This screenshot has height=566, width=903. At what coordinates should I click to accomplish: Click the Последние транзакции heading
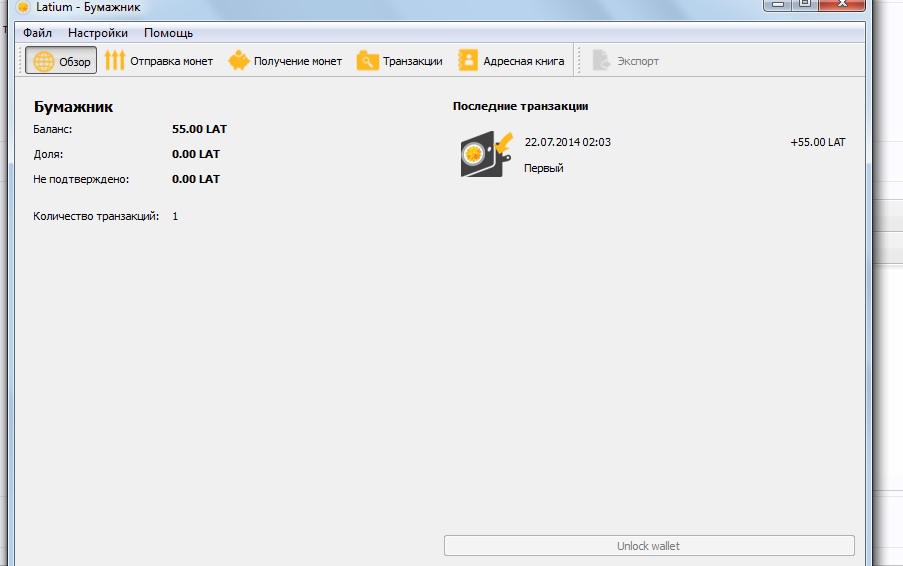click(x=521, y=107)
